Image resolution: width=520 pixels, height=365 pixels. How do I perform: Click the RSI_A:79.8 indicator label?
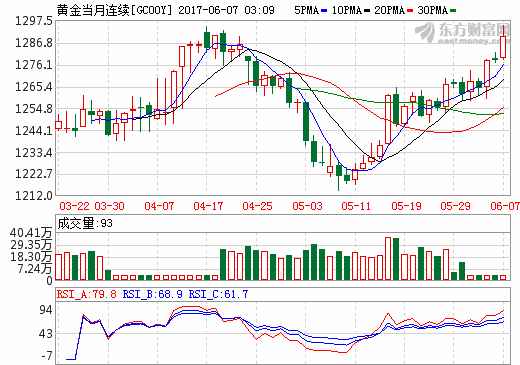click(87, 294)
